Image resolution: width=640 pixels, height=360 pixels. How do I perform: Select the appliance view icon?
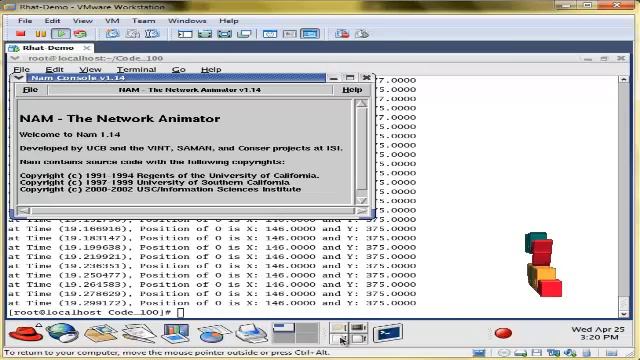pos(289,34)
